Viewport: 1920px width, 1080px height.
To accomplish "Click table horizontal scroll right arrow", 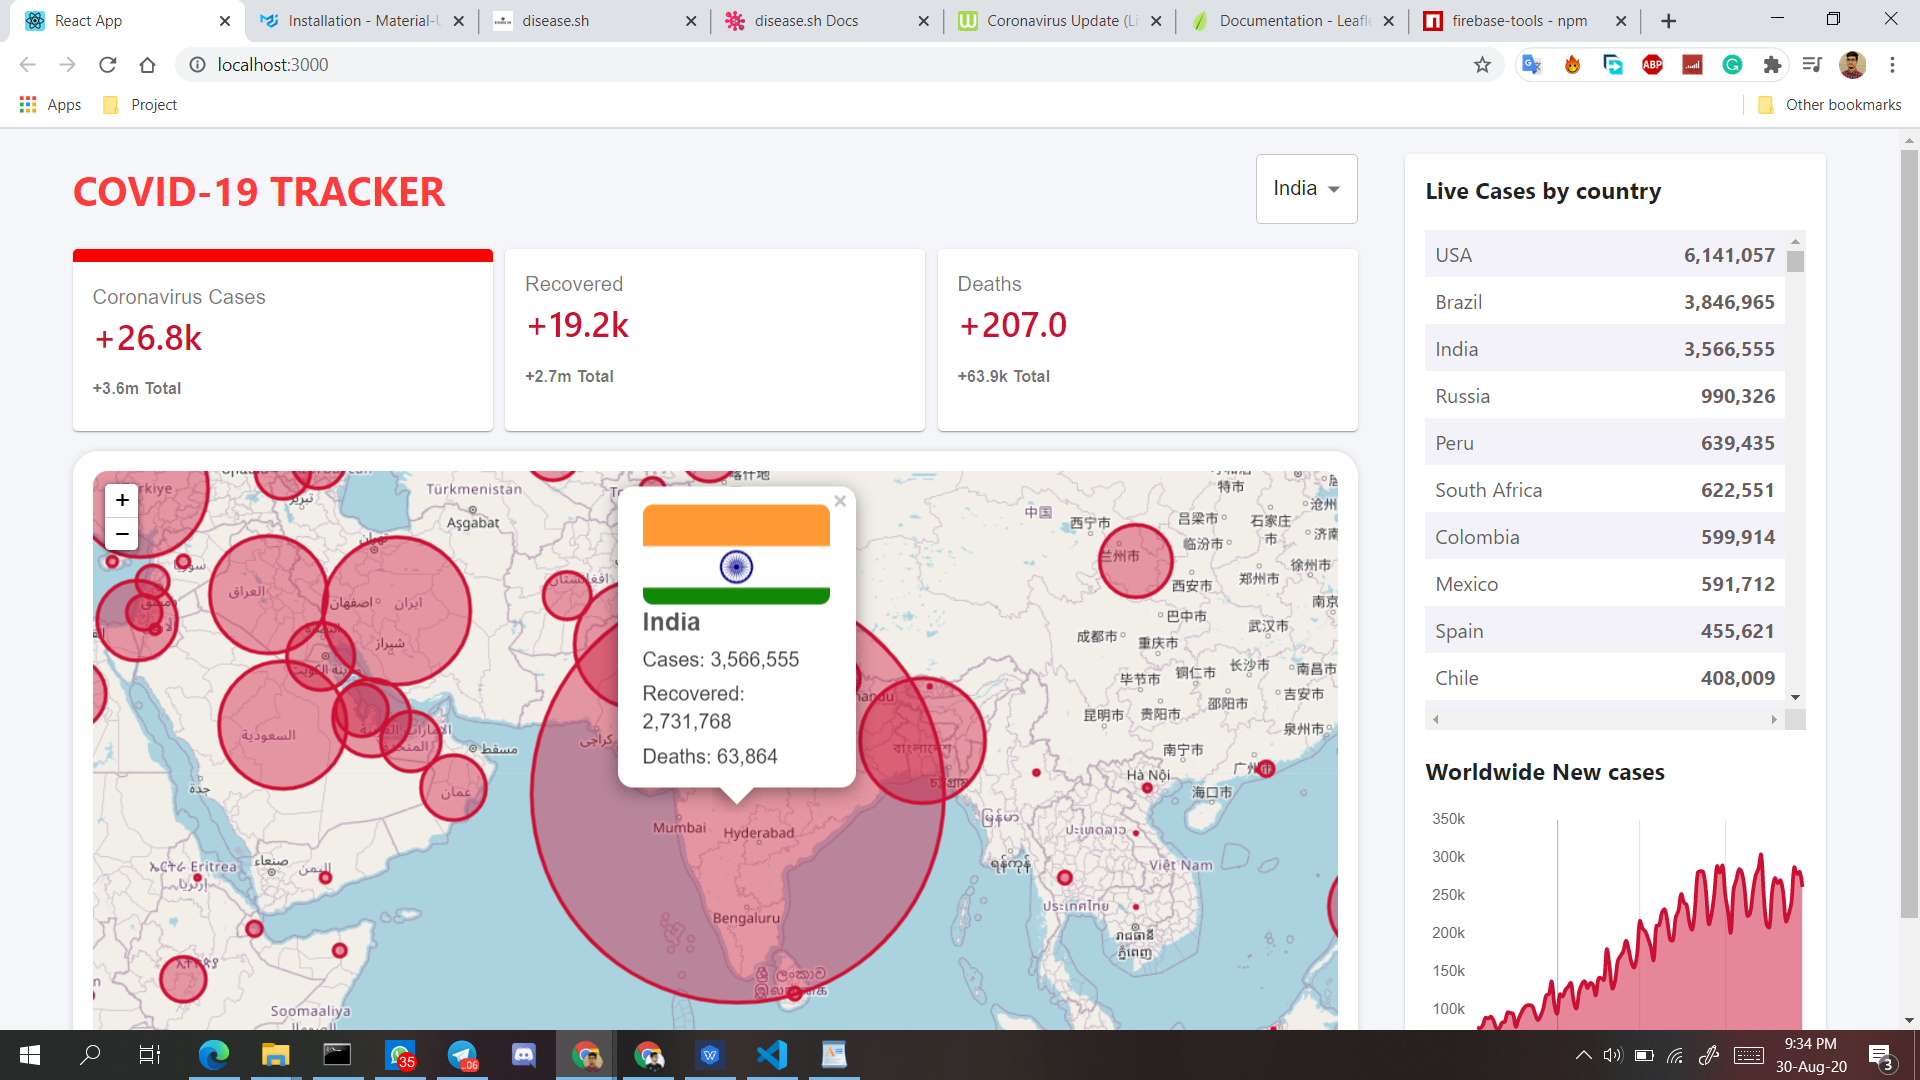I will [1775, 719].
